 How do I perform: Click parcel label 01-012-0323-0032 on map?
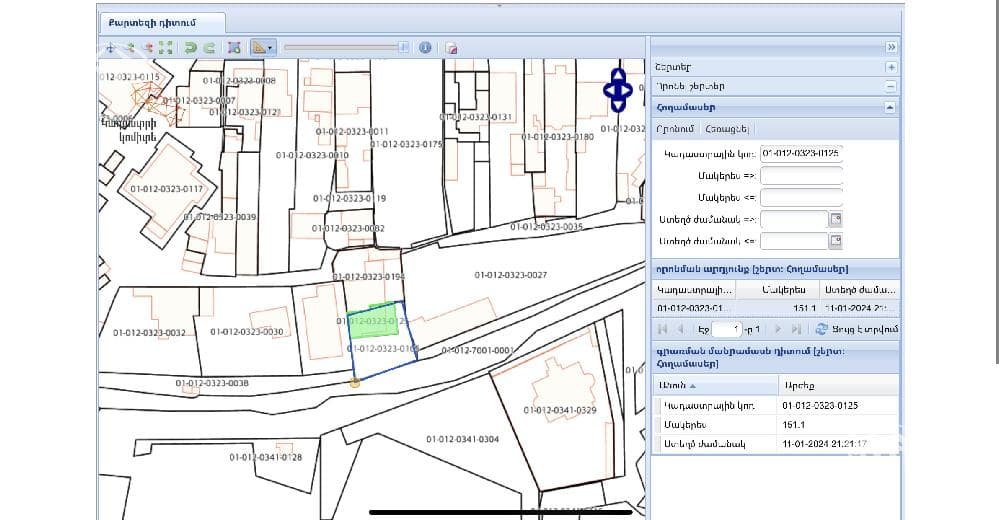coord(149,332)
